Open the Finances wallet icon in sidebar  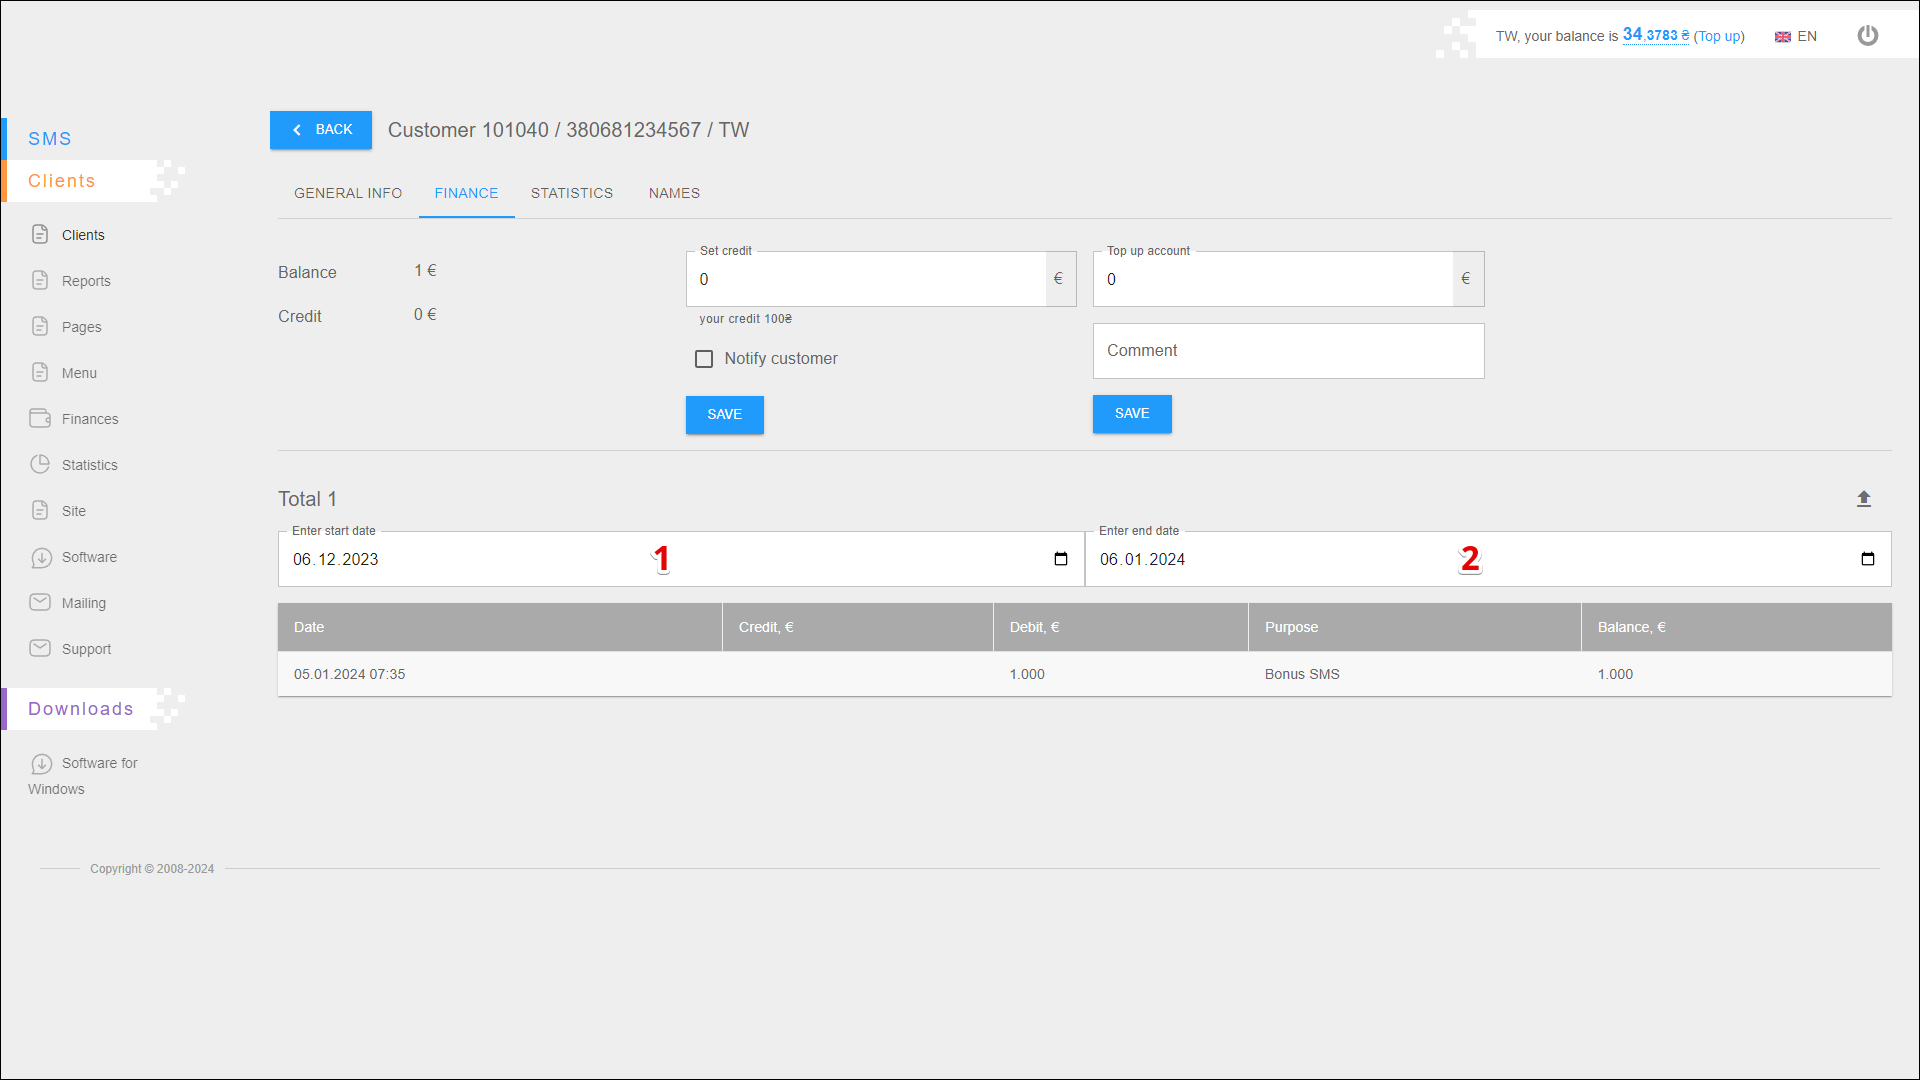point(40,418)
